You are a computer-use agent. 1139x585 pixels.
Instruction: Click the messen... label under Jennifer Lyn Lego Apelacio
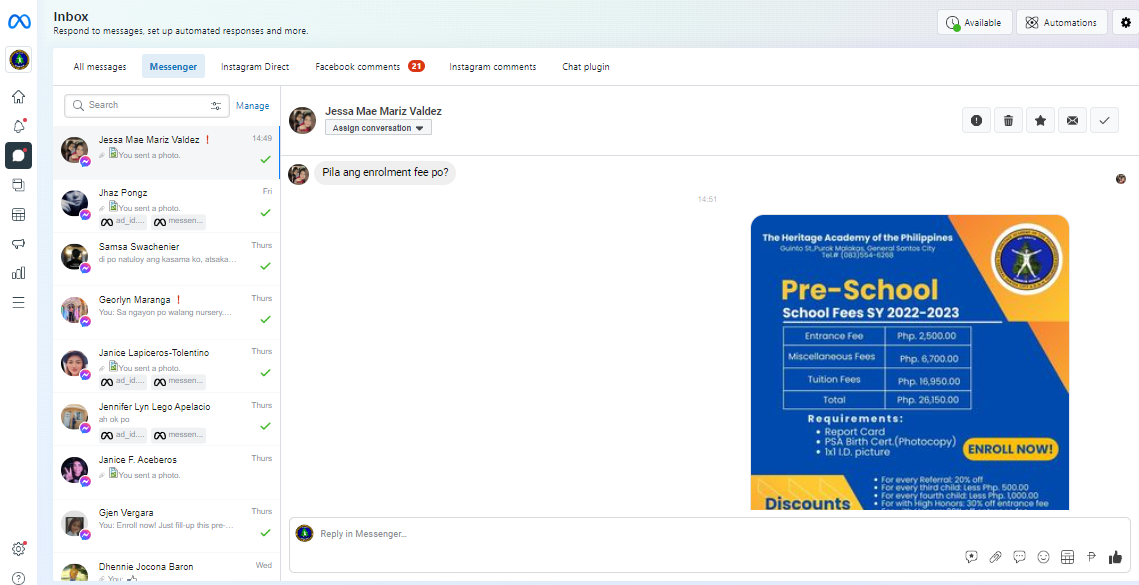tap(179, 435)
